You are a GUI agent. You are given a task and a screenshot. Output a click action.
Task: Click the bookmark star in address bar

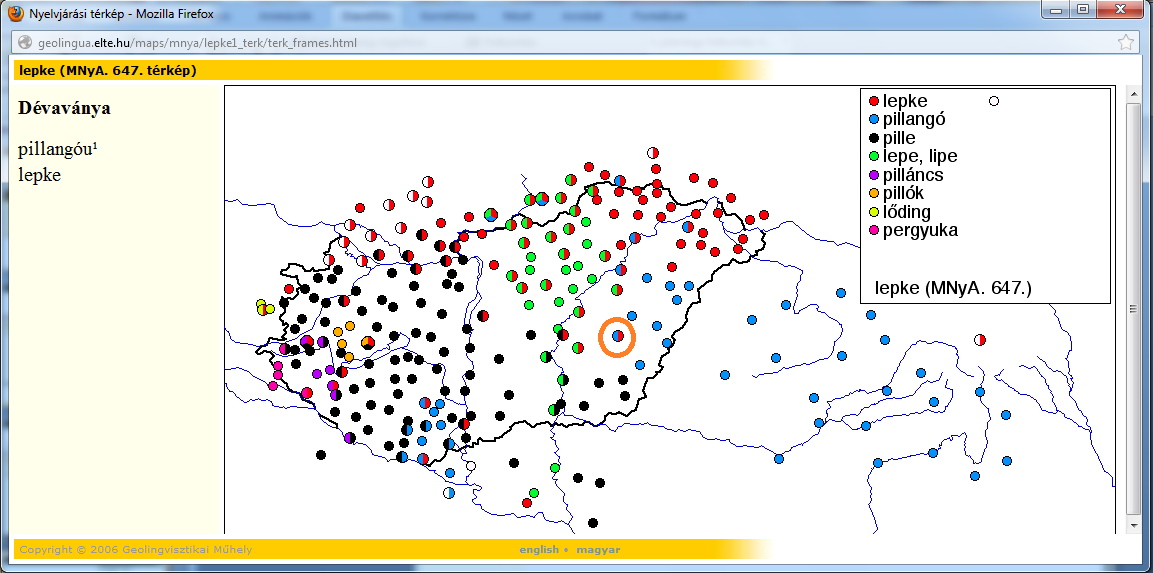1125,42
